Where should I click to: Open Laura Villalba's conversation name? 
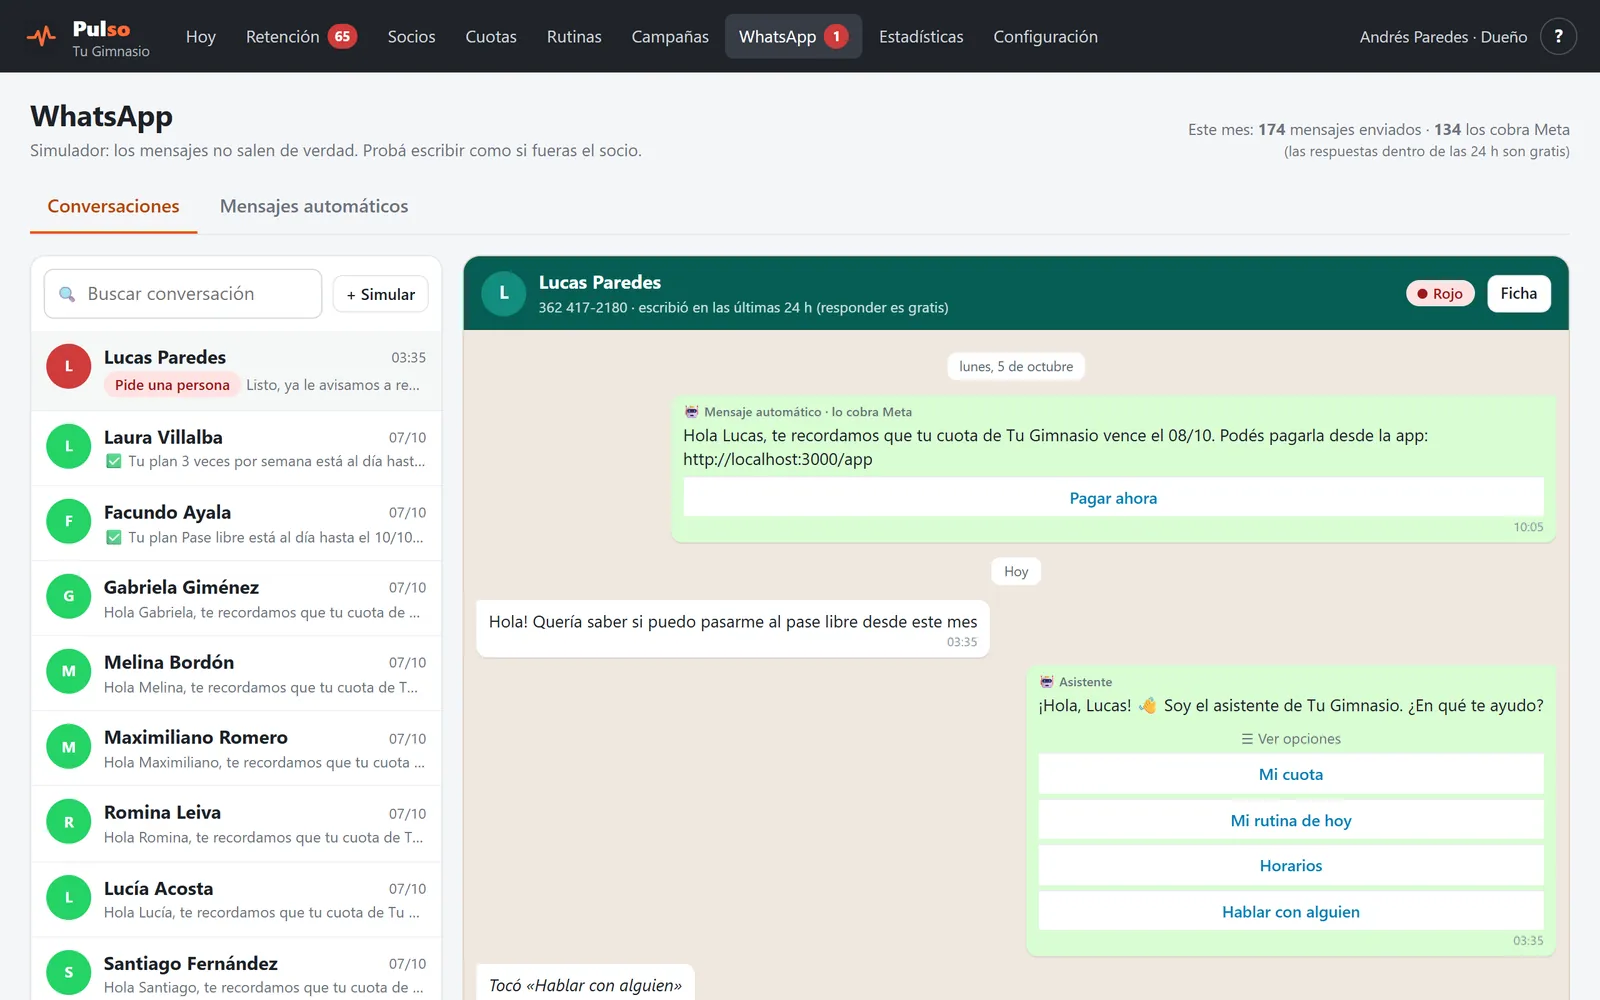(163, 437)
